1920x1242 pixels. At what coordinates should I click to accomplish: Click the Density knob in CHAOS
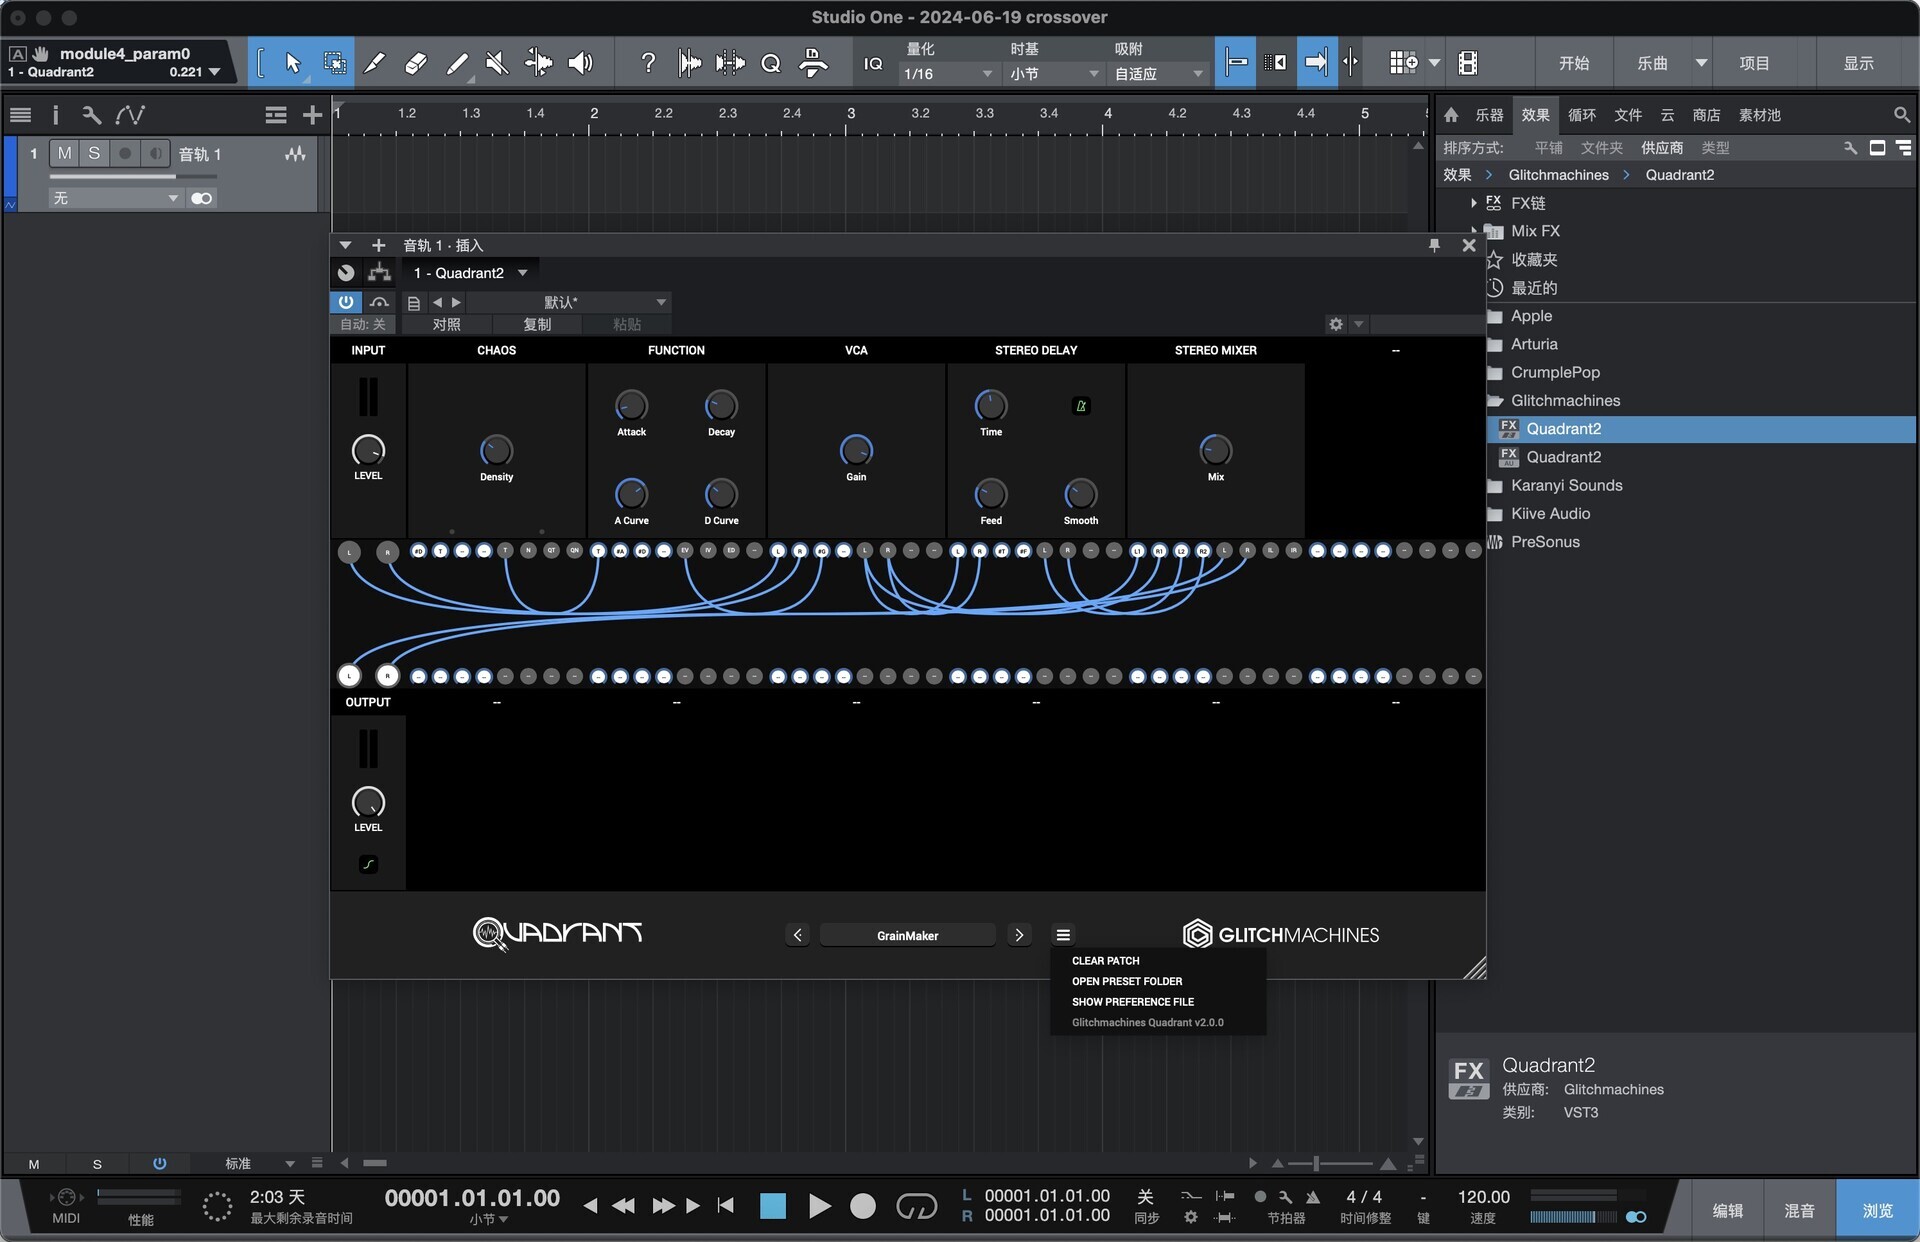(496, 450)
